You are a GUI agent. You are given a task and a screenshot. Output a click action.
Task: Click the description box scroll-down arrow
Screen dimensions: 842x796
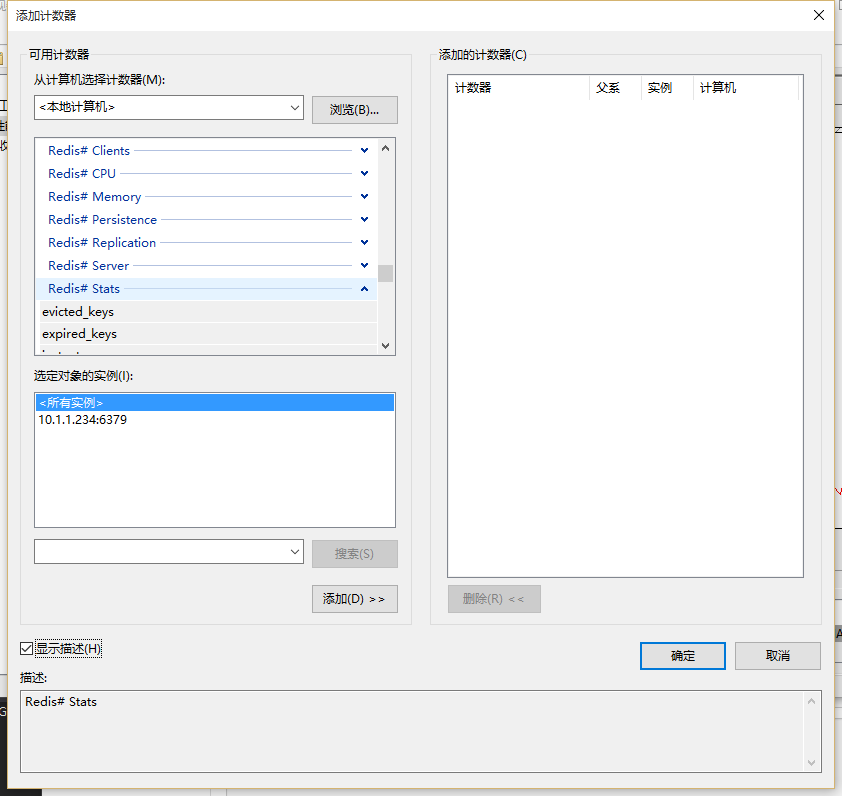click(x=811, y=763)
